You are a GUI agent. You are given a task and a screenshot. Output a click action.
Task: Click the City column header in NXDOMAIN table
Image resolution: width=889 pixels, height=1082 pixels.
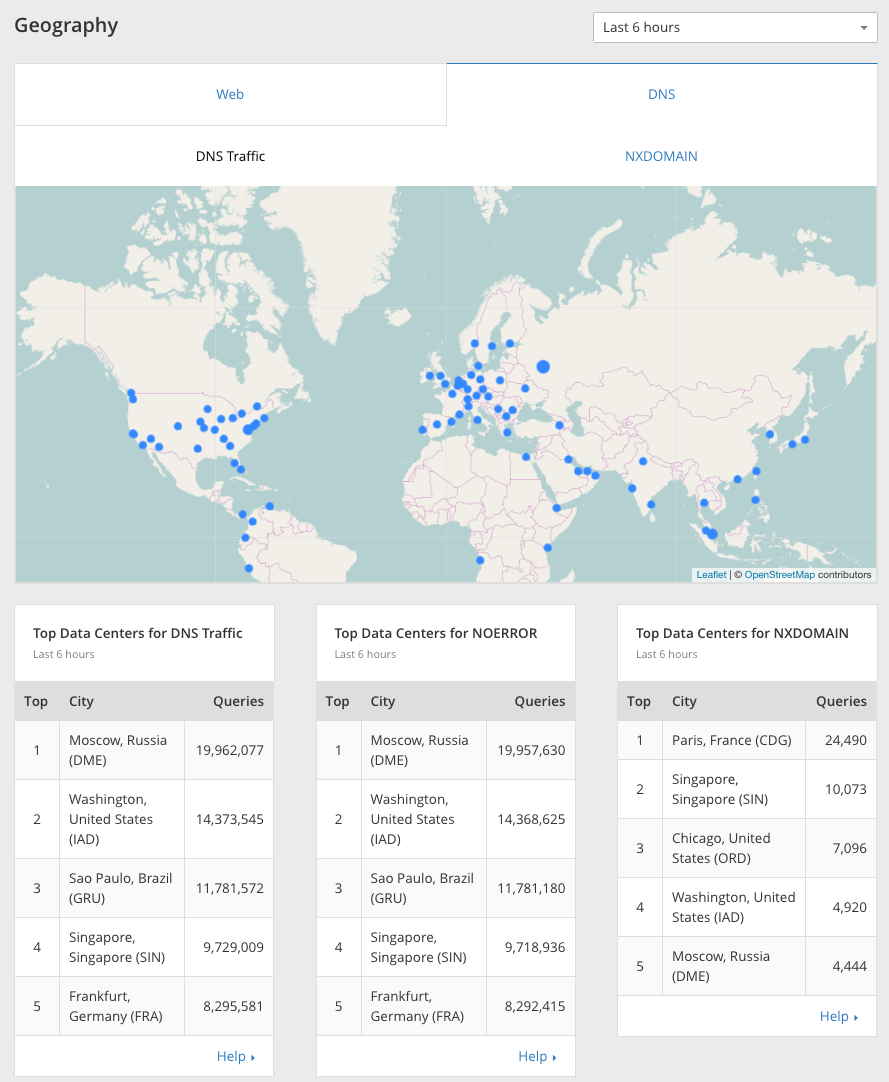coord(684,701)
